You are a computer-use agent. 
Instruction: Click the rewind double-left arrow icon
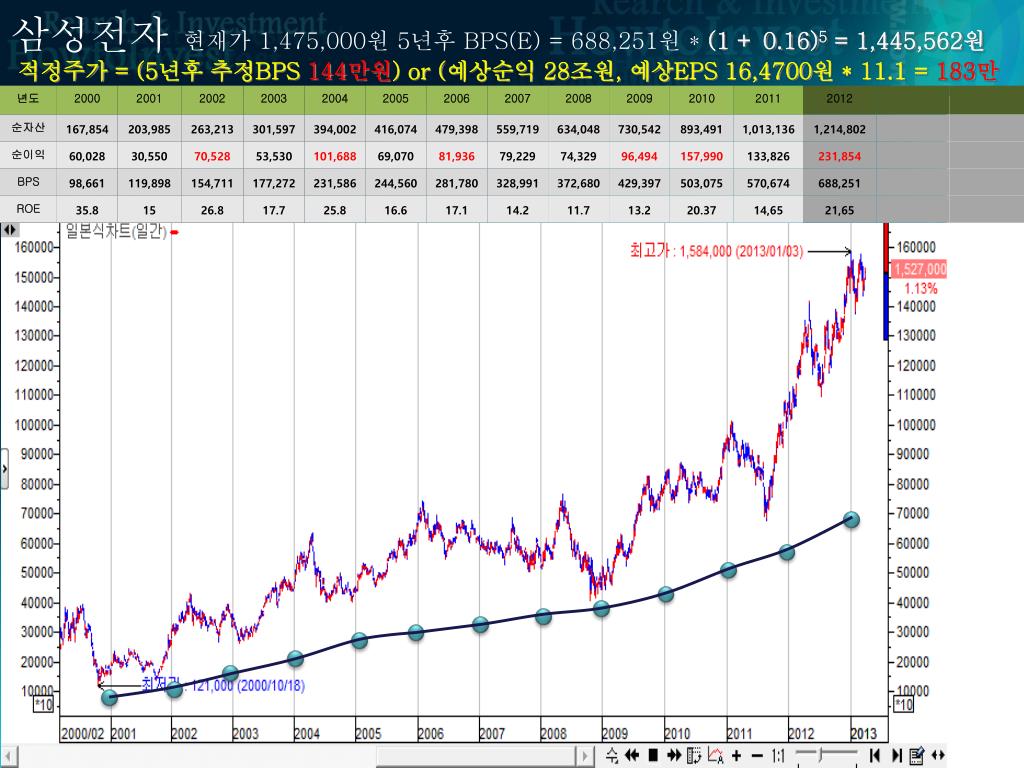click(632, 756)
